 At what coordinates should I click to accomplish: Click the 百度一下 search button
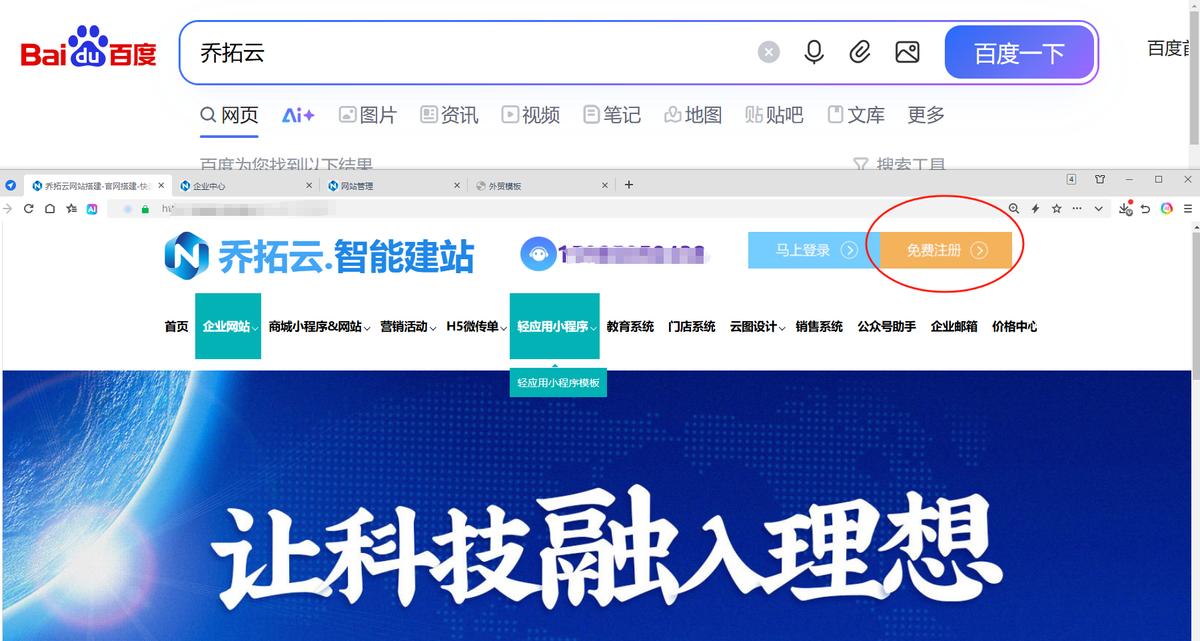tap(1020, 52)
